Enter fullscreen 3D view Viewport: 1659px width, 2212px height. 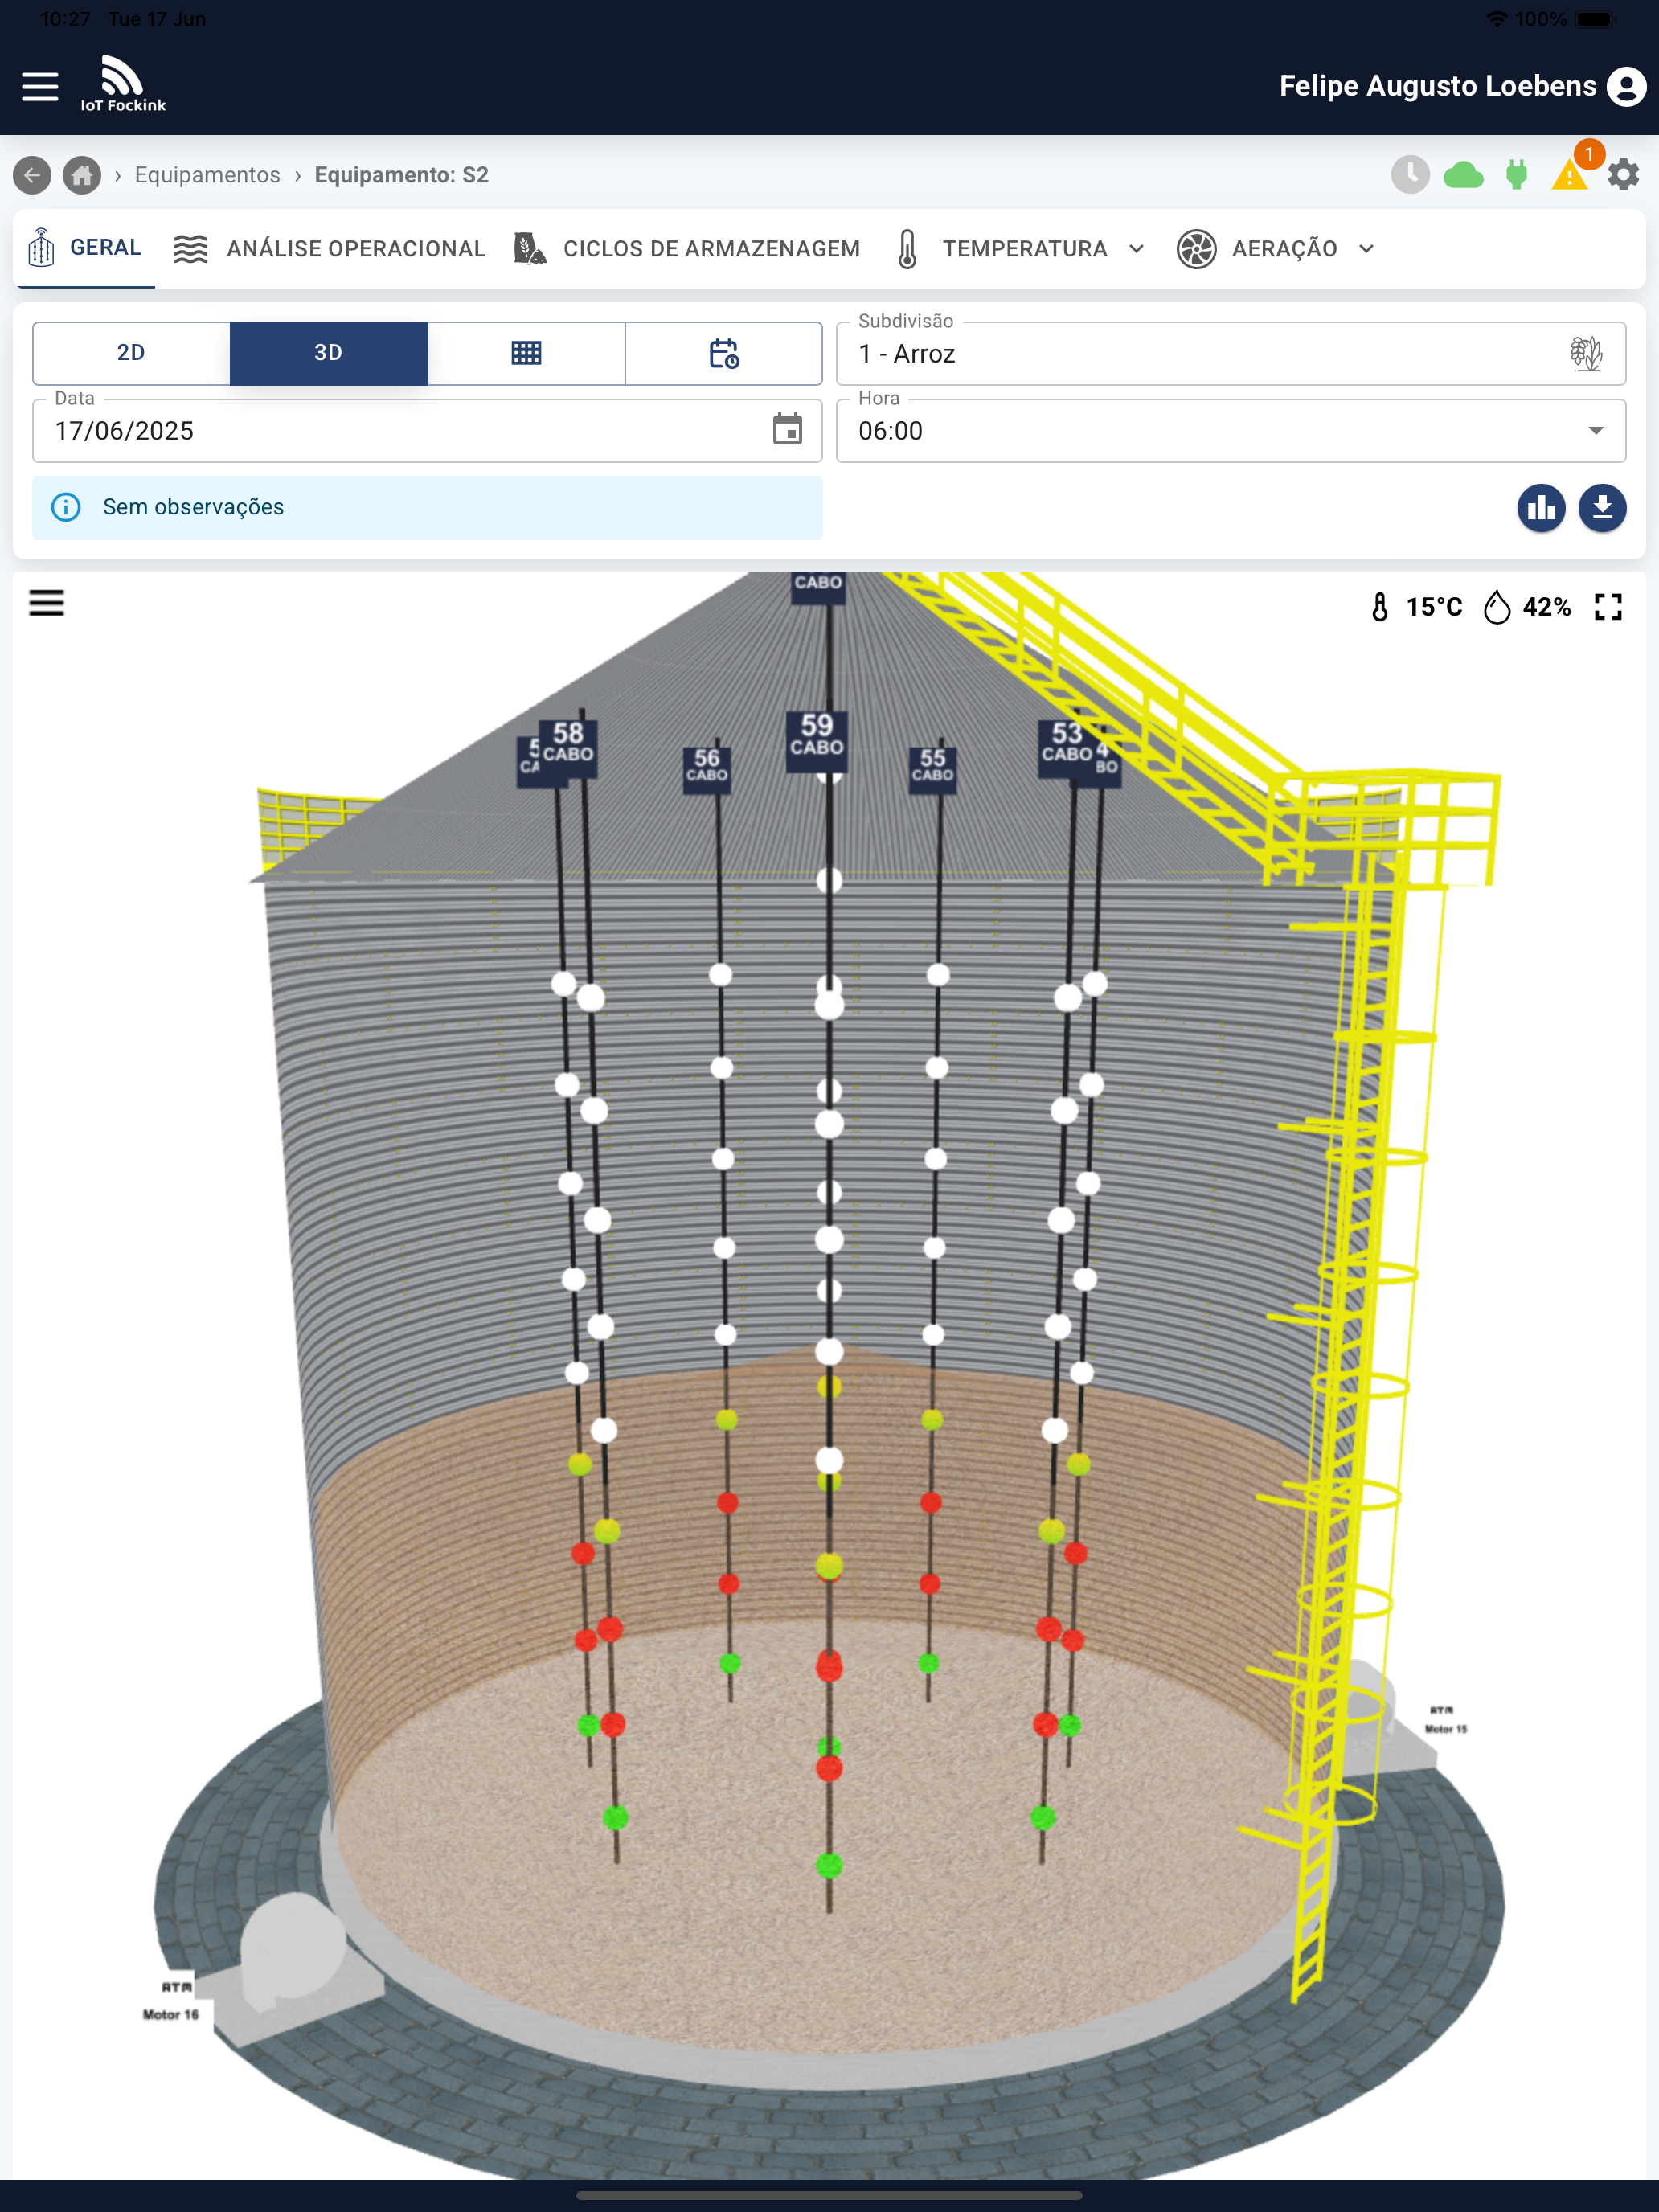[x=1608, y=606]
